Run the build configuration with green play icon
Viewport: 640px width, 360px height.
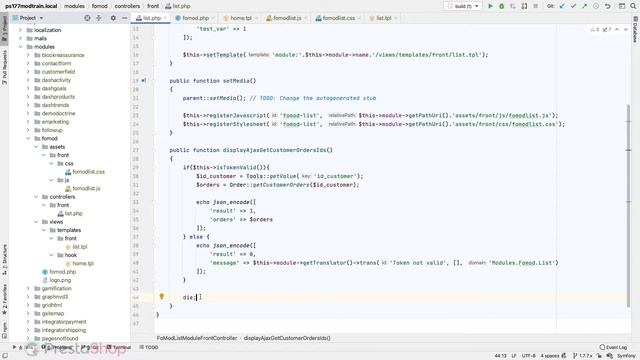[x=490, y=6]
